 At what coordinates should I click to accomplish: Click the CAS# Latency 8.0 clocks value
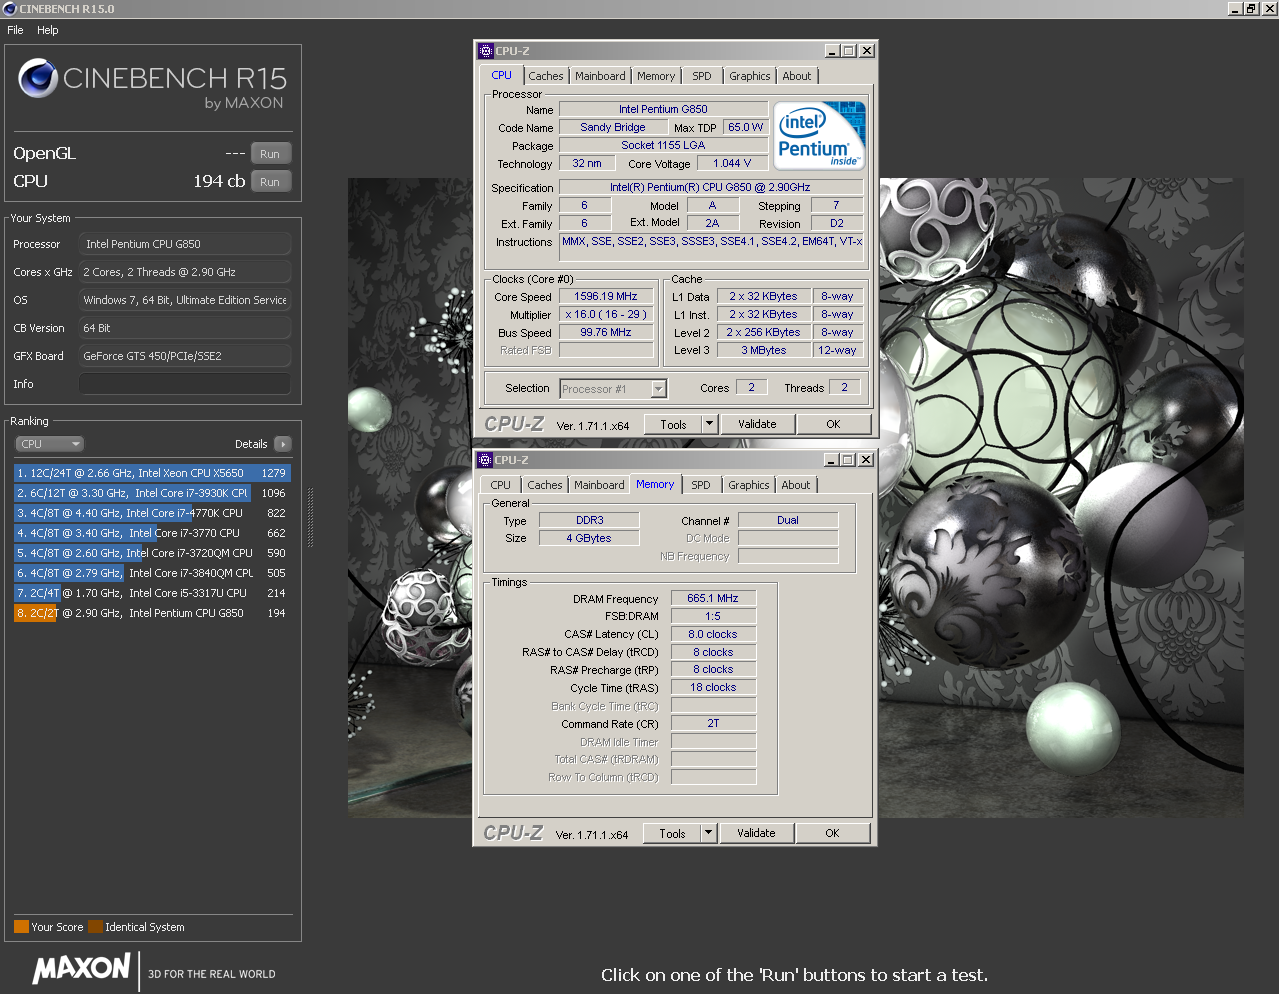point(713,634)
